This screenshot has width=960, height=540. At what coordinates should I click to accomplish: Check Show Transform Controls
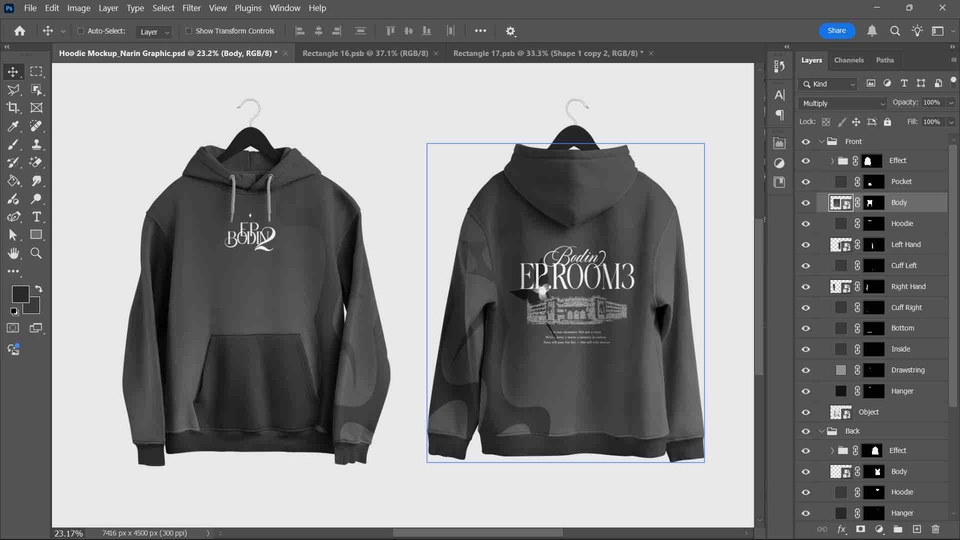pyautogui.click(x=190, y=31)
